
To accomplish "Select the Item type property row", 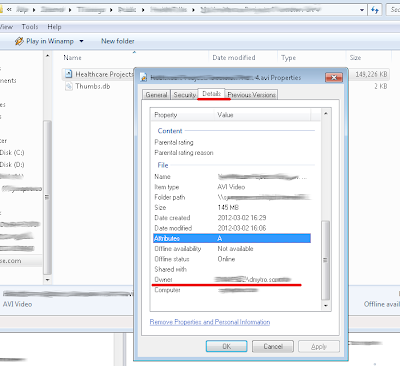I will coord(232,187).
